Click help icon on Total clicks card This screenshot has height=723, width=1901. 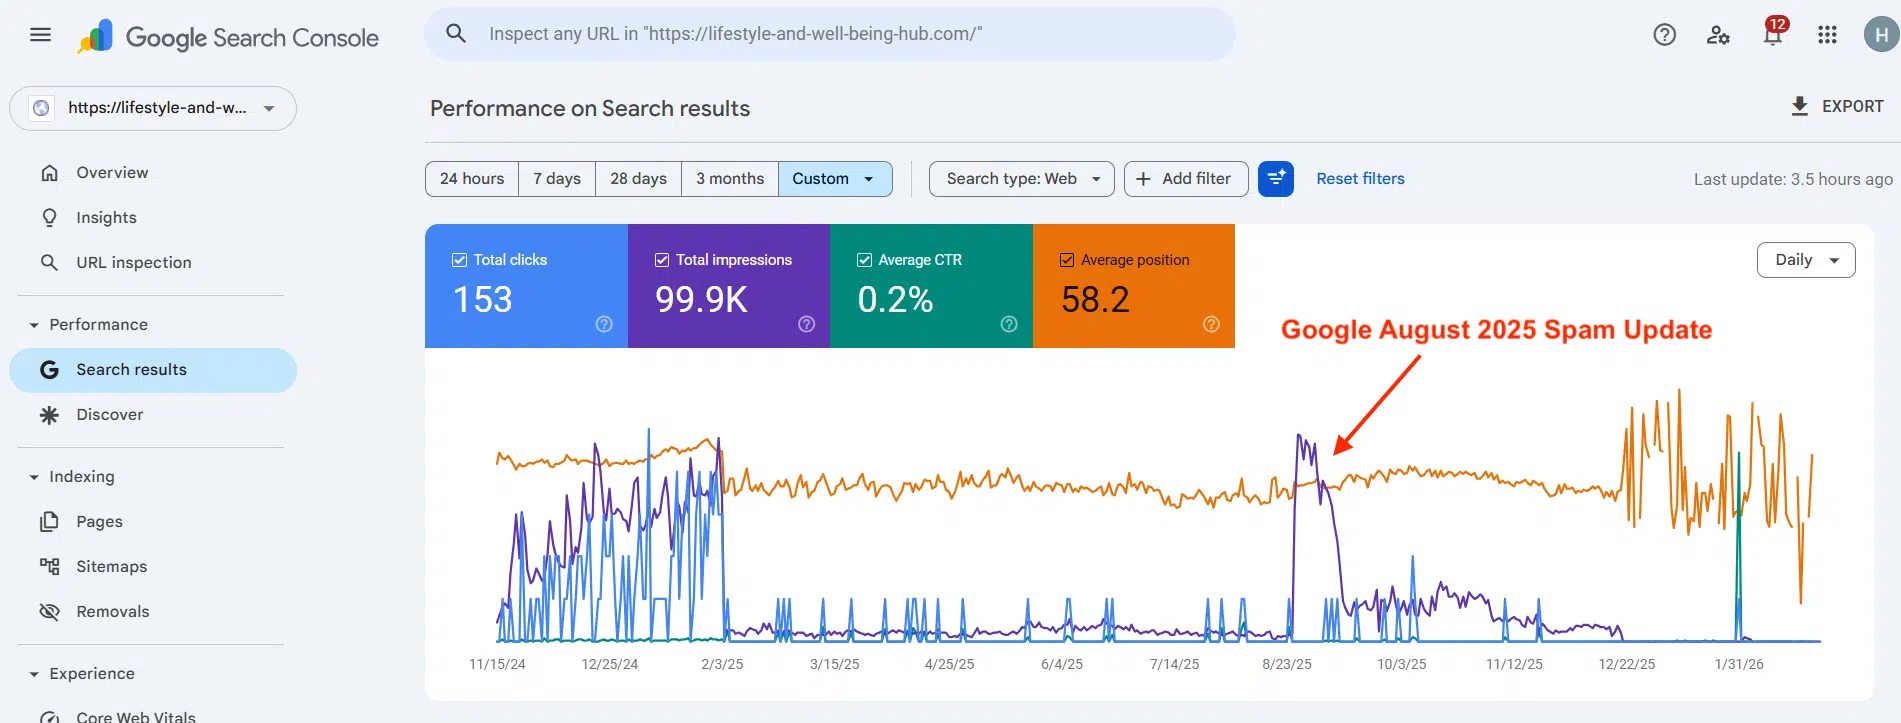(x=604, y=324)
